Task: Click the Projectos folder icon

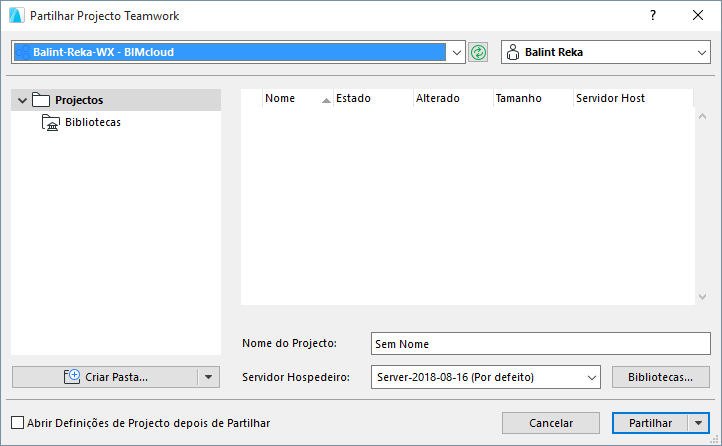Action: tap(41, 100)
